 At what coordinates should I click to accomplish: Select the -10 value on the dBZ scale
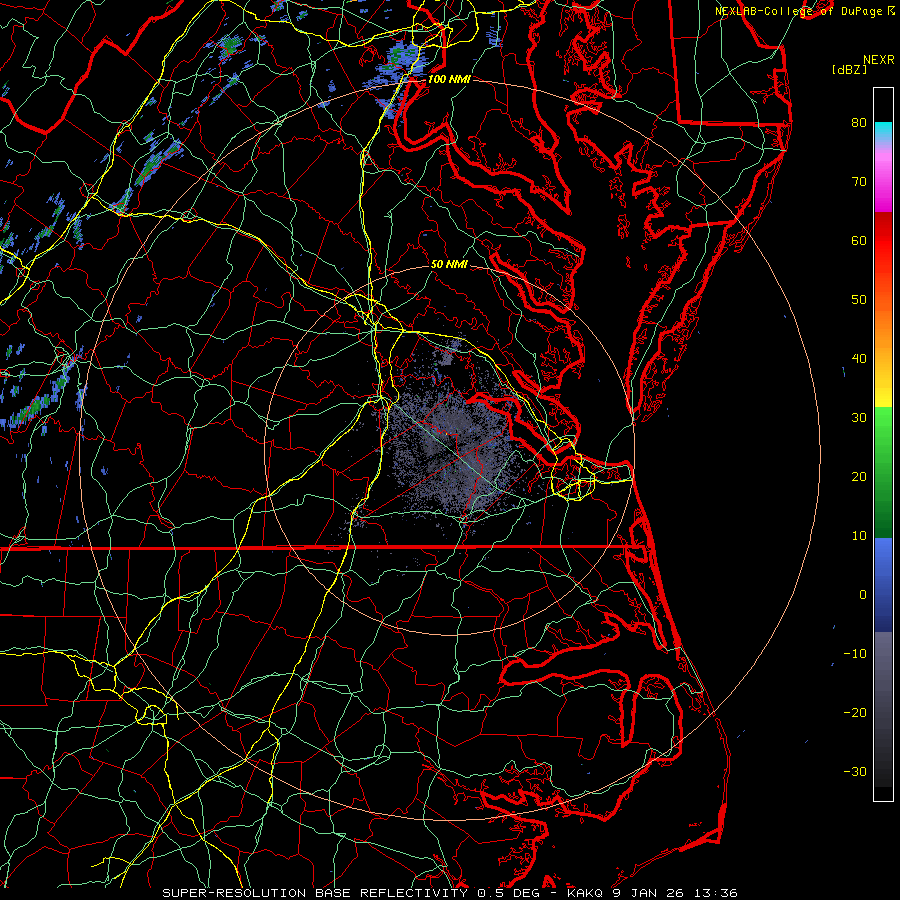pyautogui.click(x=855, y=654)
